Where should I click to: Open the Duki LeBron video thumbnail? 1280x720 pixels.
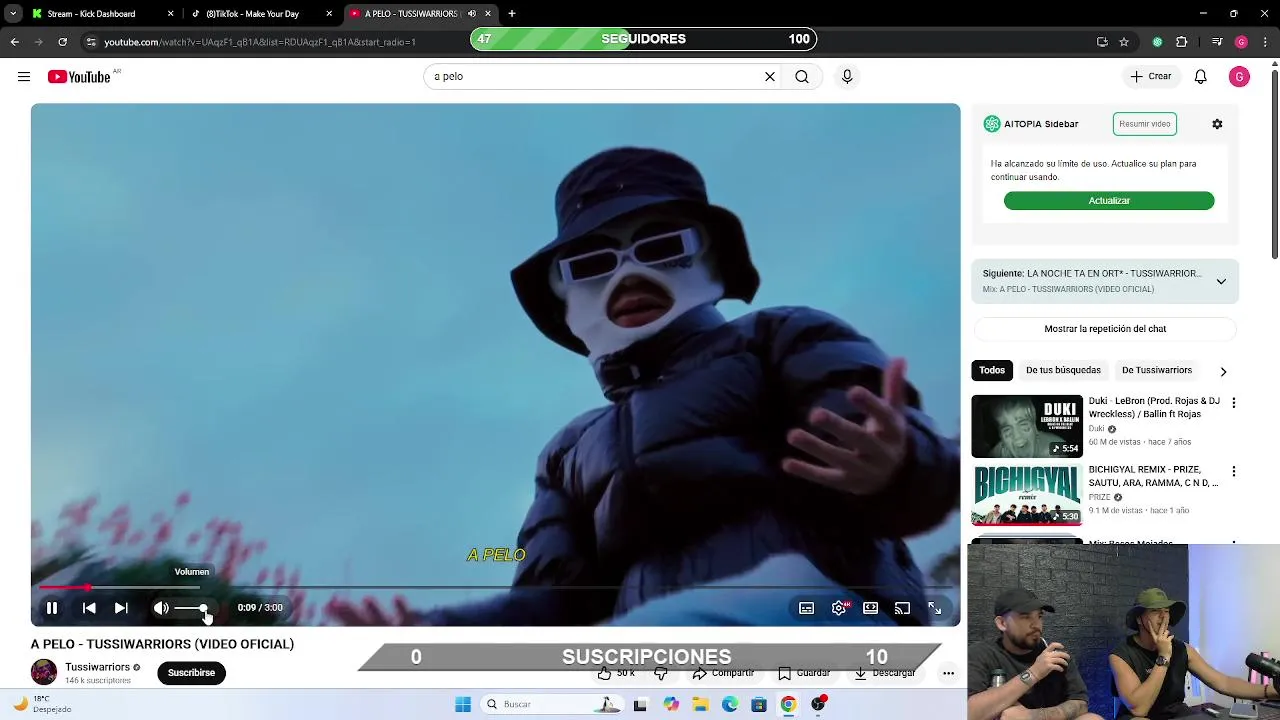[x=1027, y=426]
